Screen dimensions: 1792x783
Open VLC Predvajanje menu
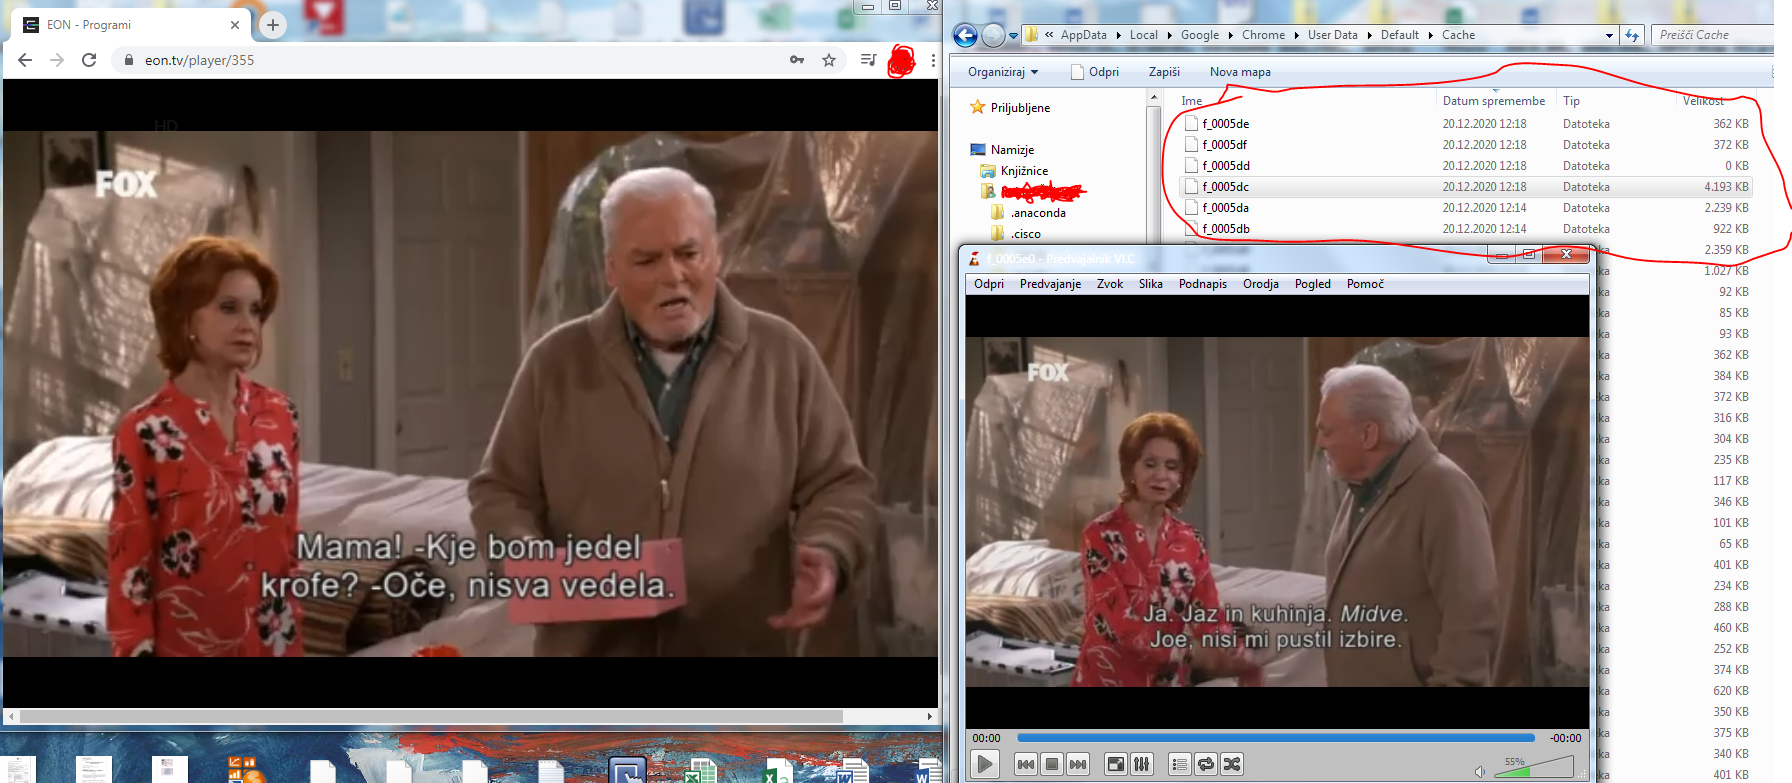(x=1050, y=284)
